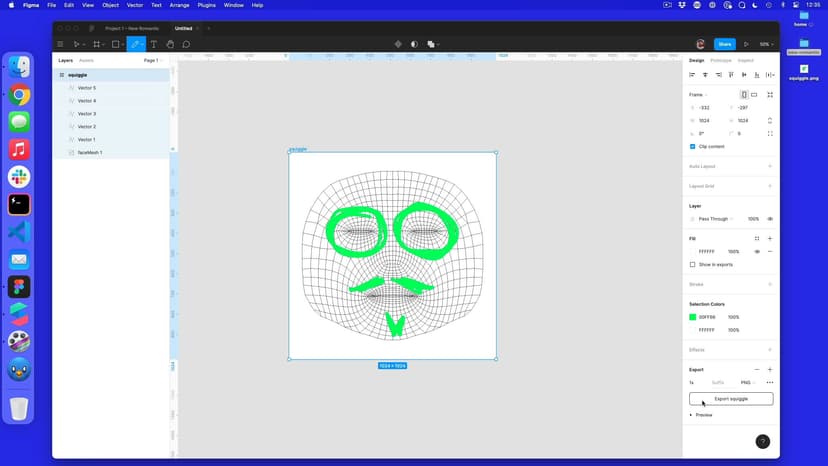The width and height of the screenshot is (828, 466).
Task: Click the Present play icon
Action: (746, 44)
